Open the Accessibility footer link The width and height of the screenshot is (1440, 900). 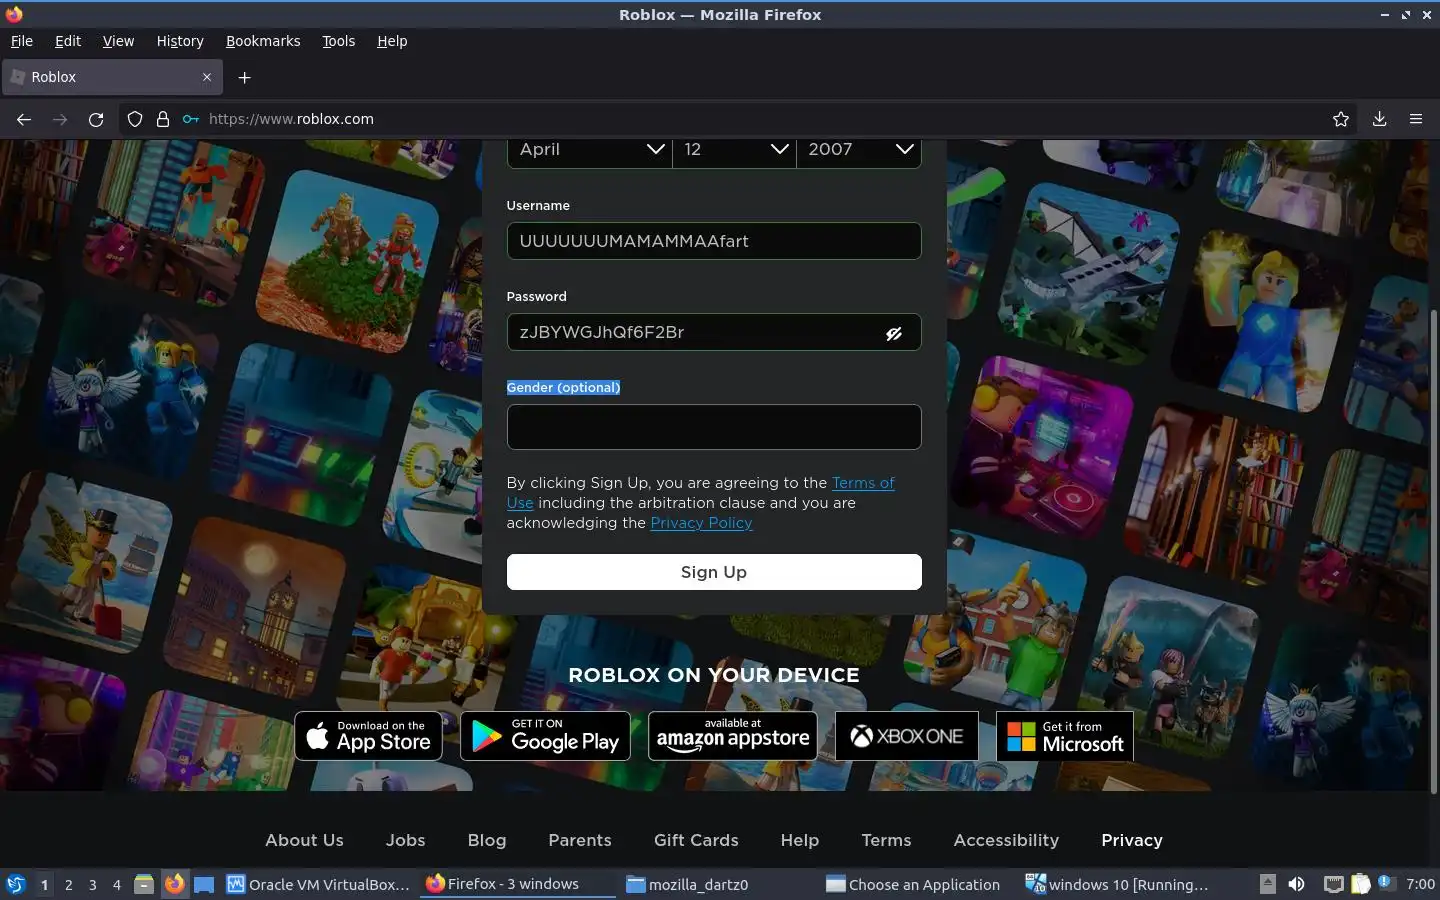point(1006,840)
